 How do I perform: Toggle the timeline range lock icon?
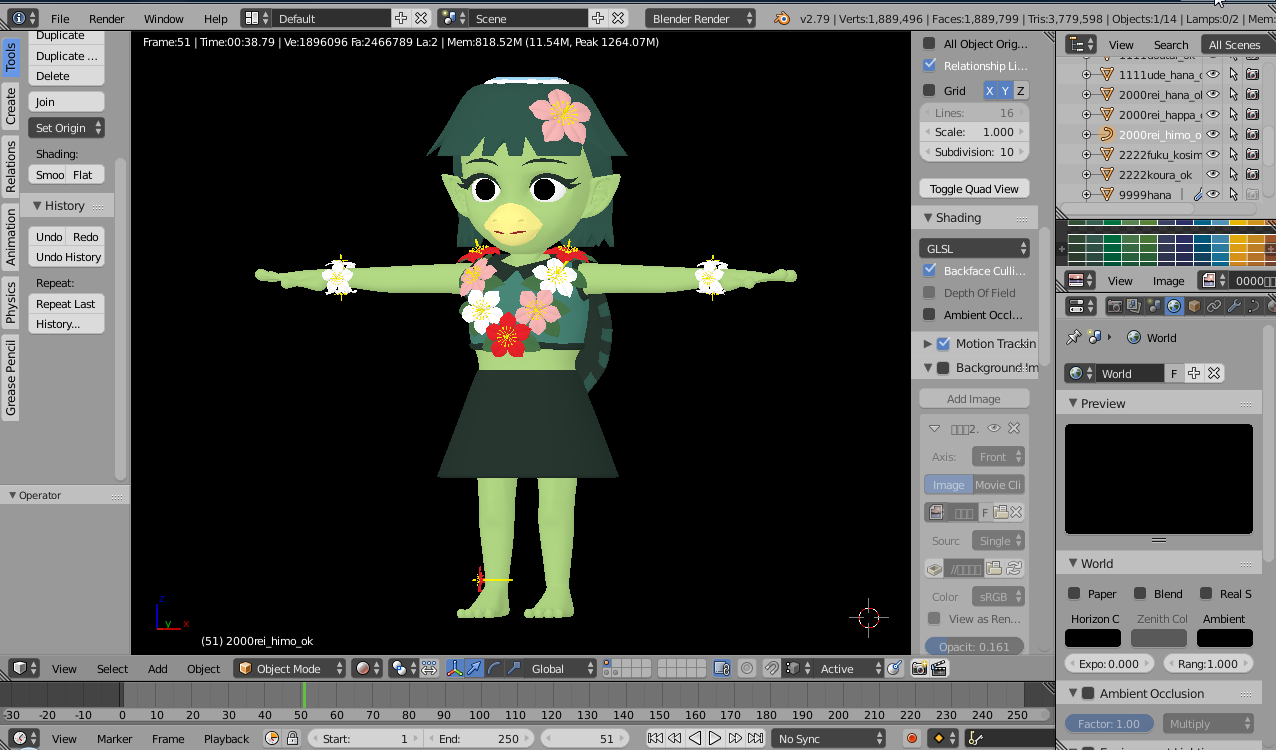292,738
